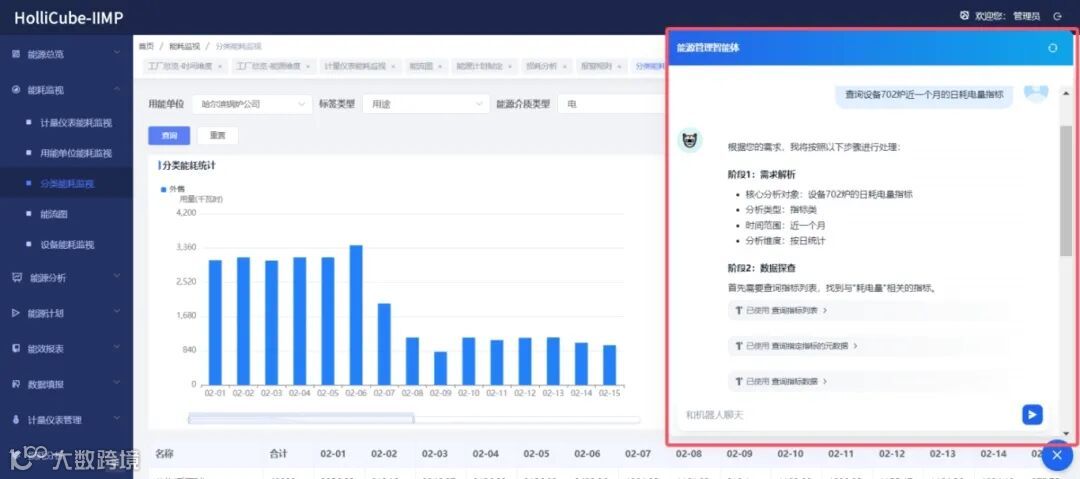Open 能流图 in sidebar
This screenshot has width=1080, height=479.
pos(54,214)
